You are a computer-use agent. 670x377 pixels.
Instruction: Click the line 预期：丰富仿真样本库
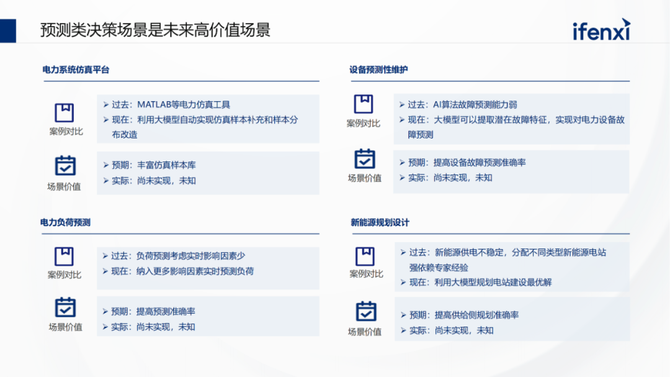pyautogui.click(x=154, y=165)
